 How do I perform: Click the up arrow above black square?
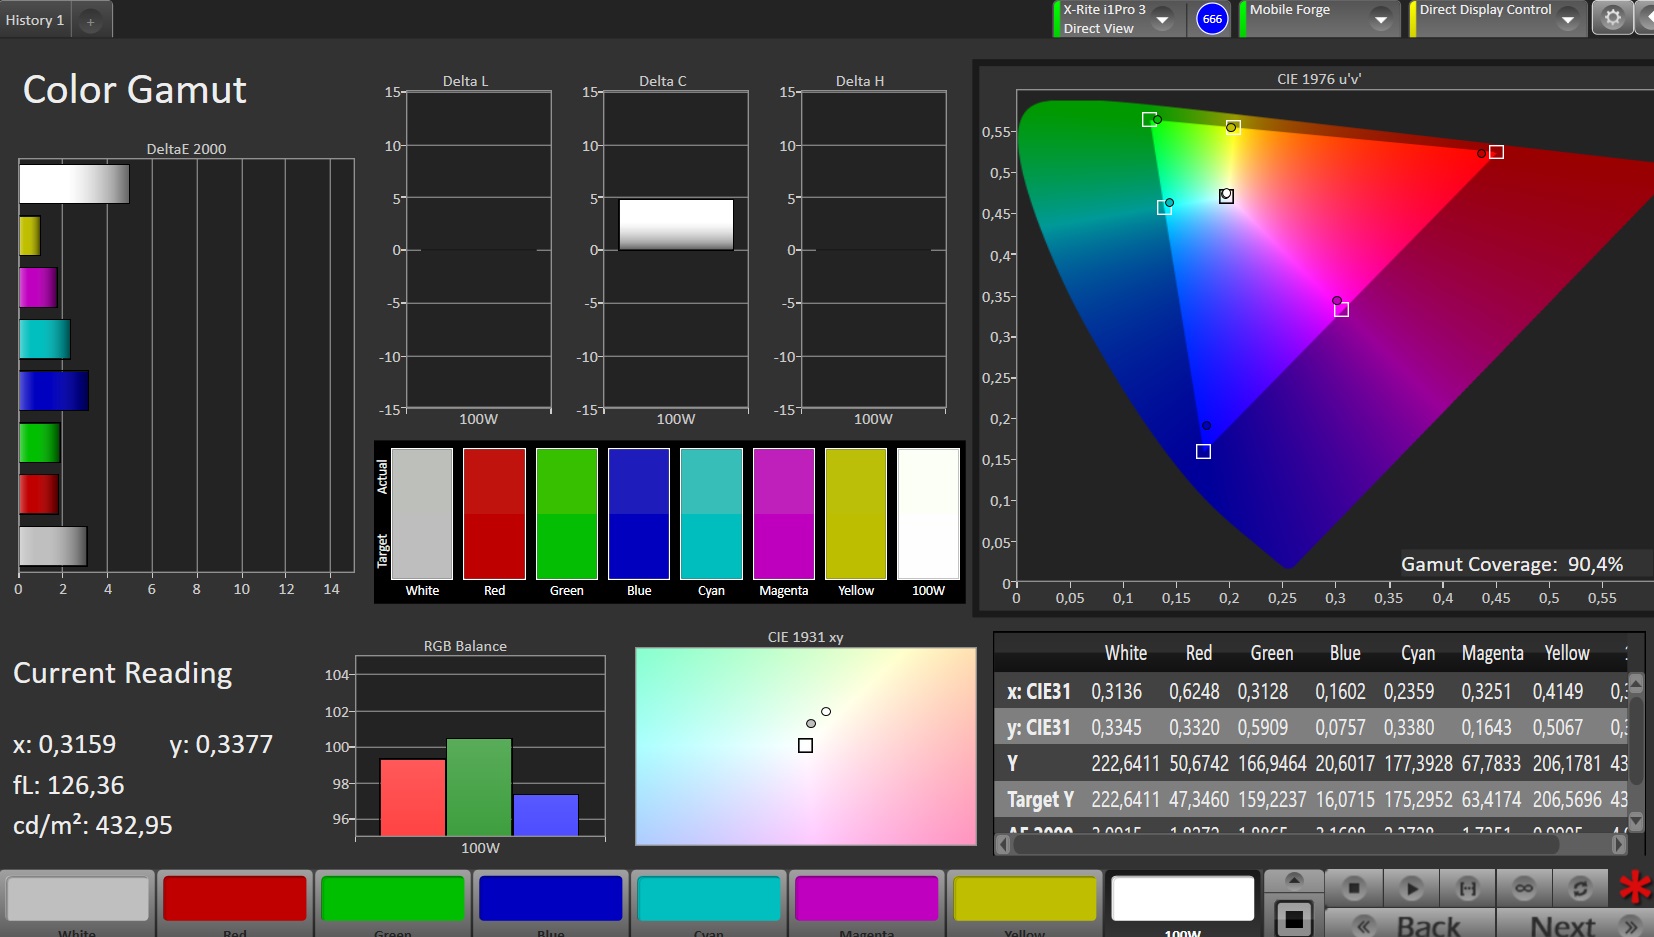point(1294,879)
